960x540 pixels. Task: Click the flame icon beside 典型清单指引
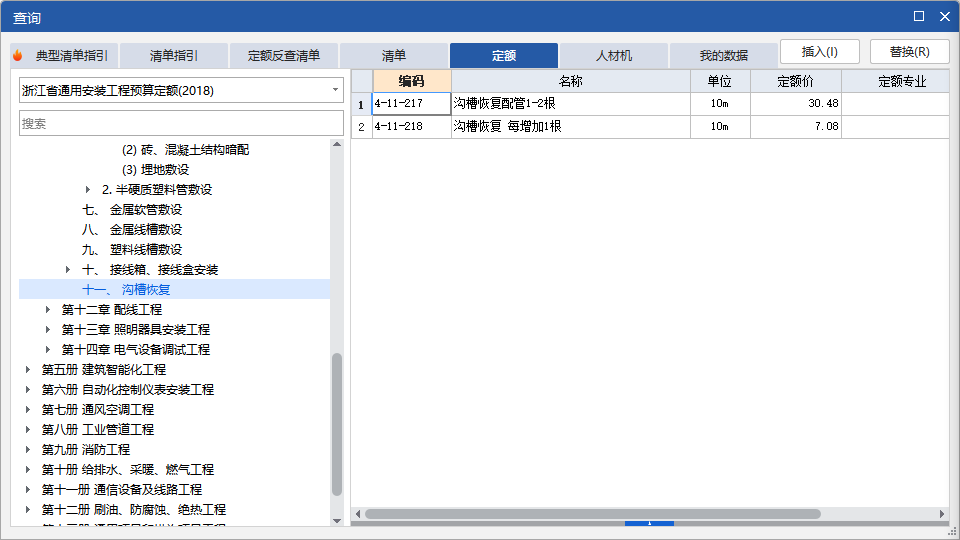tap(17, 56)
